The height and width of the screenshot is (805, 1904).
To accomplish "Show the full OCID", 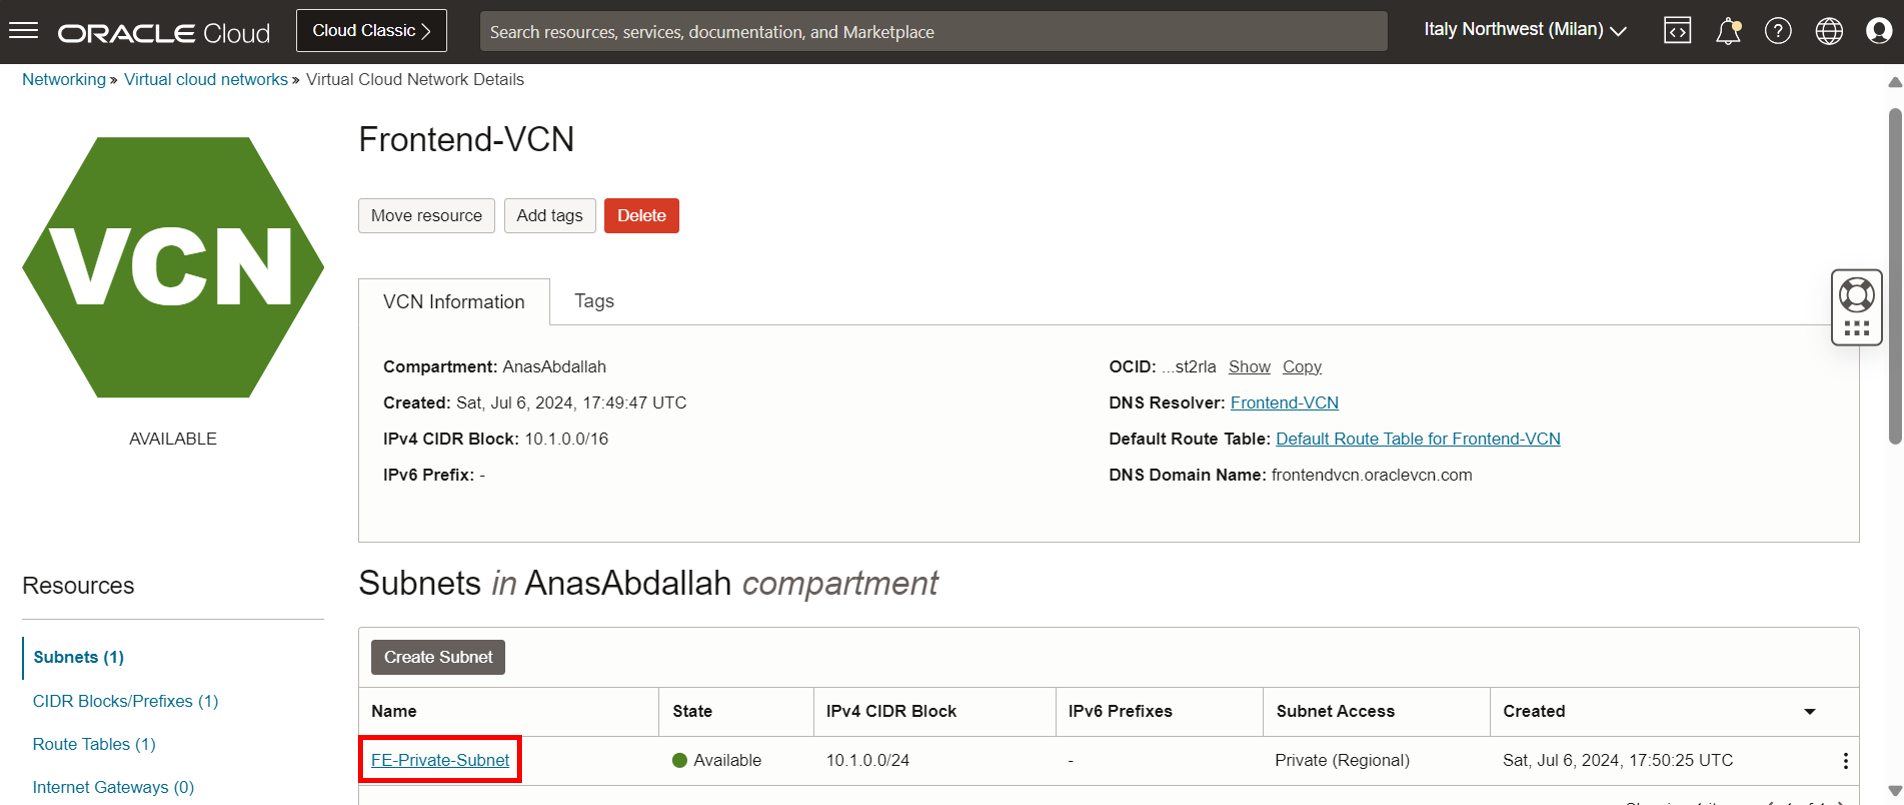I will click(x=1249, y=367).
